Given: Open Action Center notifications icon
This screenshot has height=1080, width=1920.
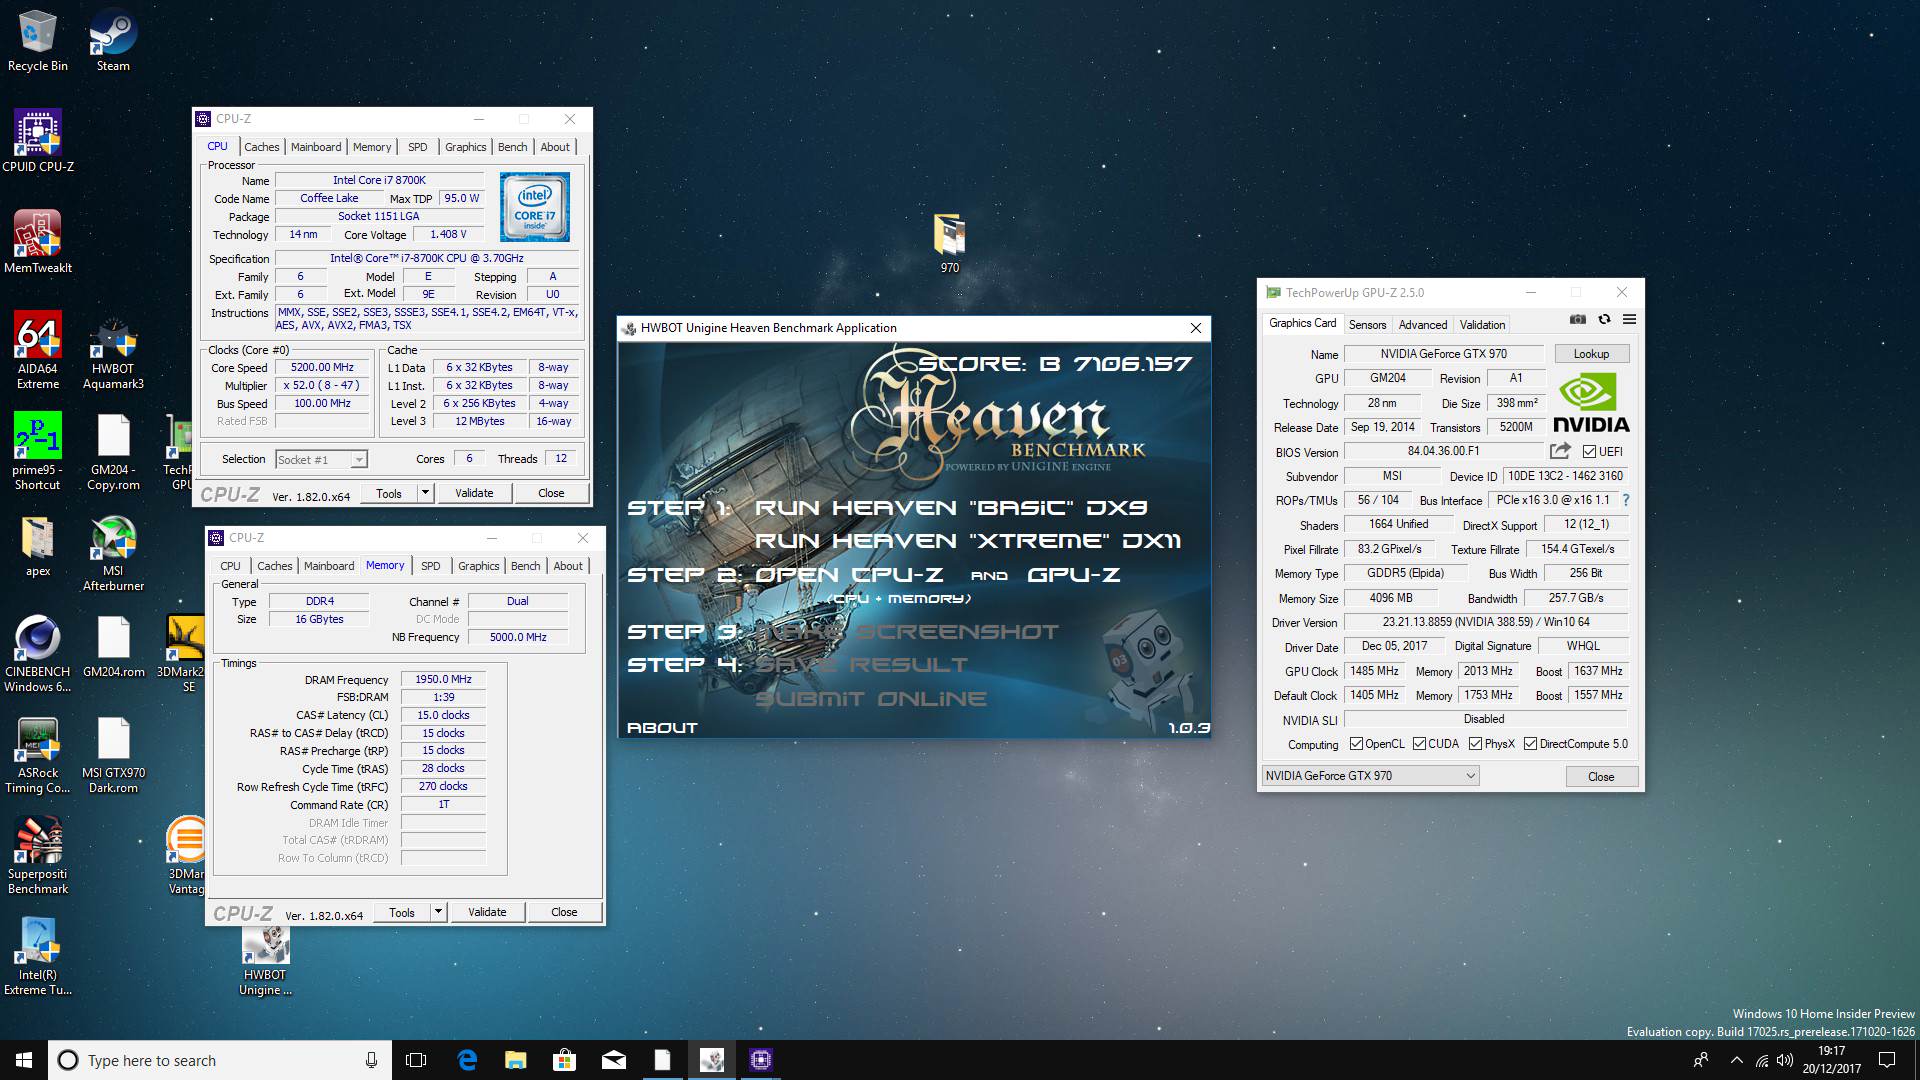Looking at the screenshot, I should point(1887,1060).
